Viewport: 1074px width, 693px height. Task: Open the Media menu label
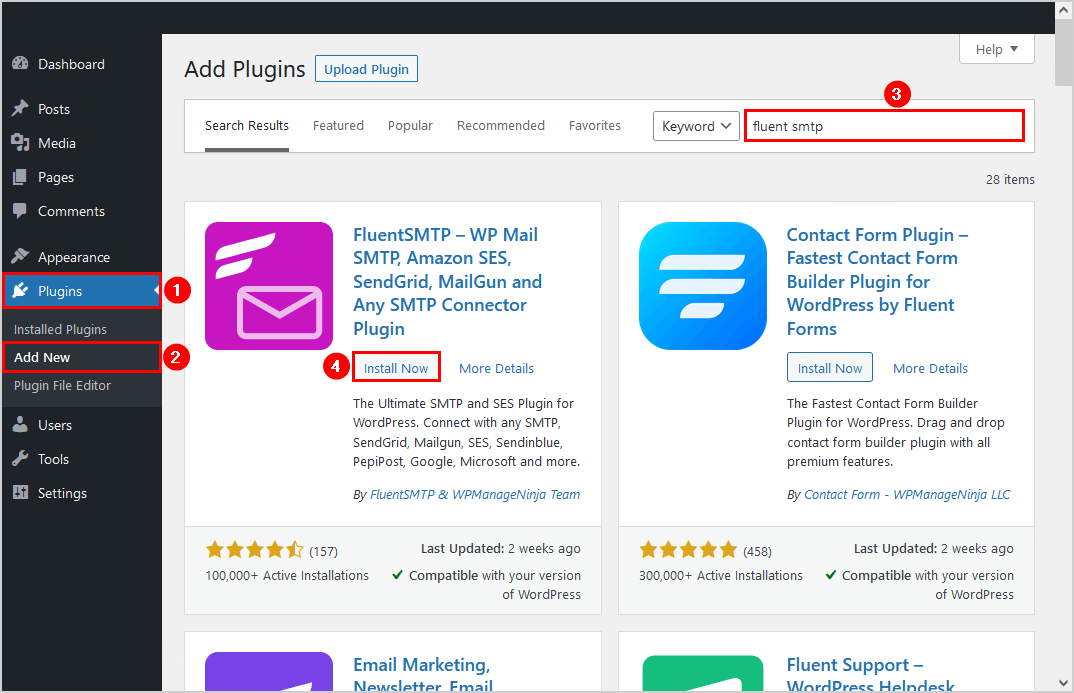[x=57, y=143]
